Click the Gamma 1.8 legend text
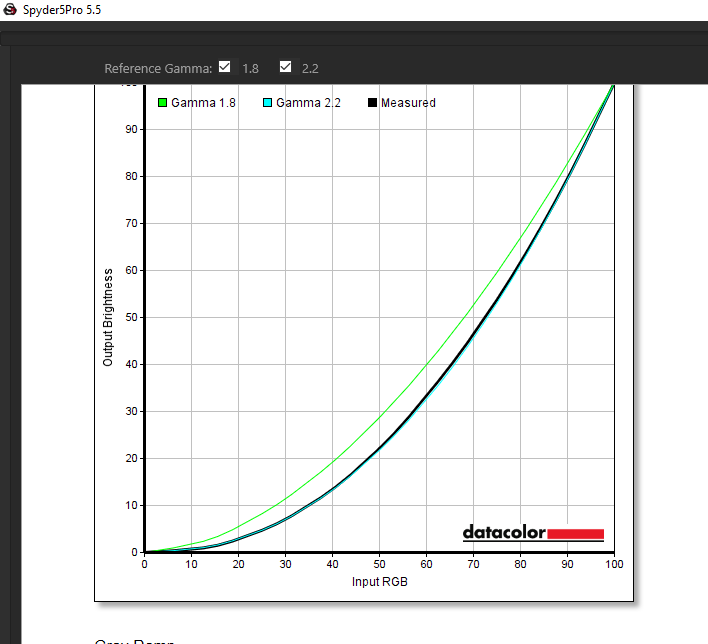The width and height of the screenshot is (708, 644). (x=204, y=102)
